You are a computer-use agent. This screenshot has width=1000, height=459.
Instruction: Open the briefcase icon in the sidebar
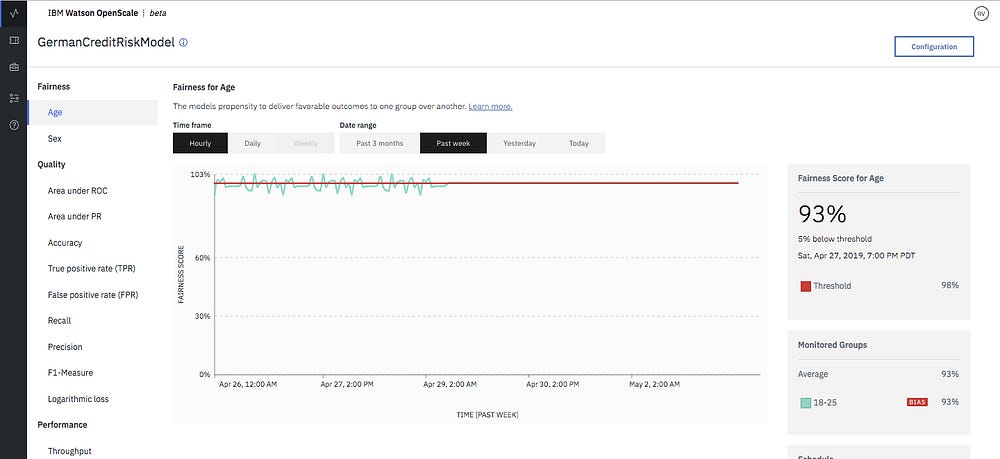click(13, 67)
